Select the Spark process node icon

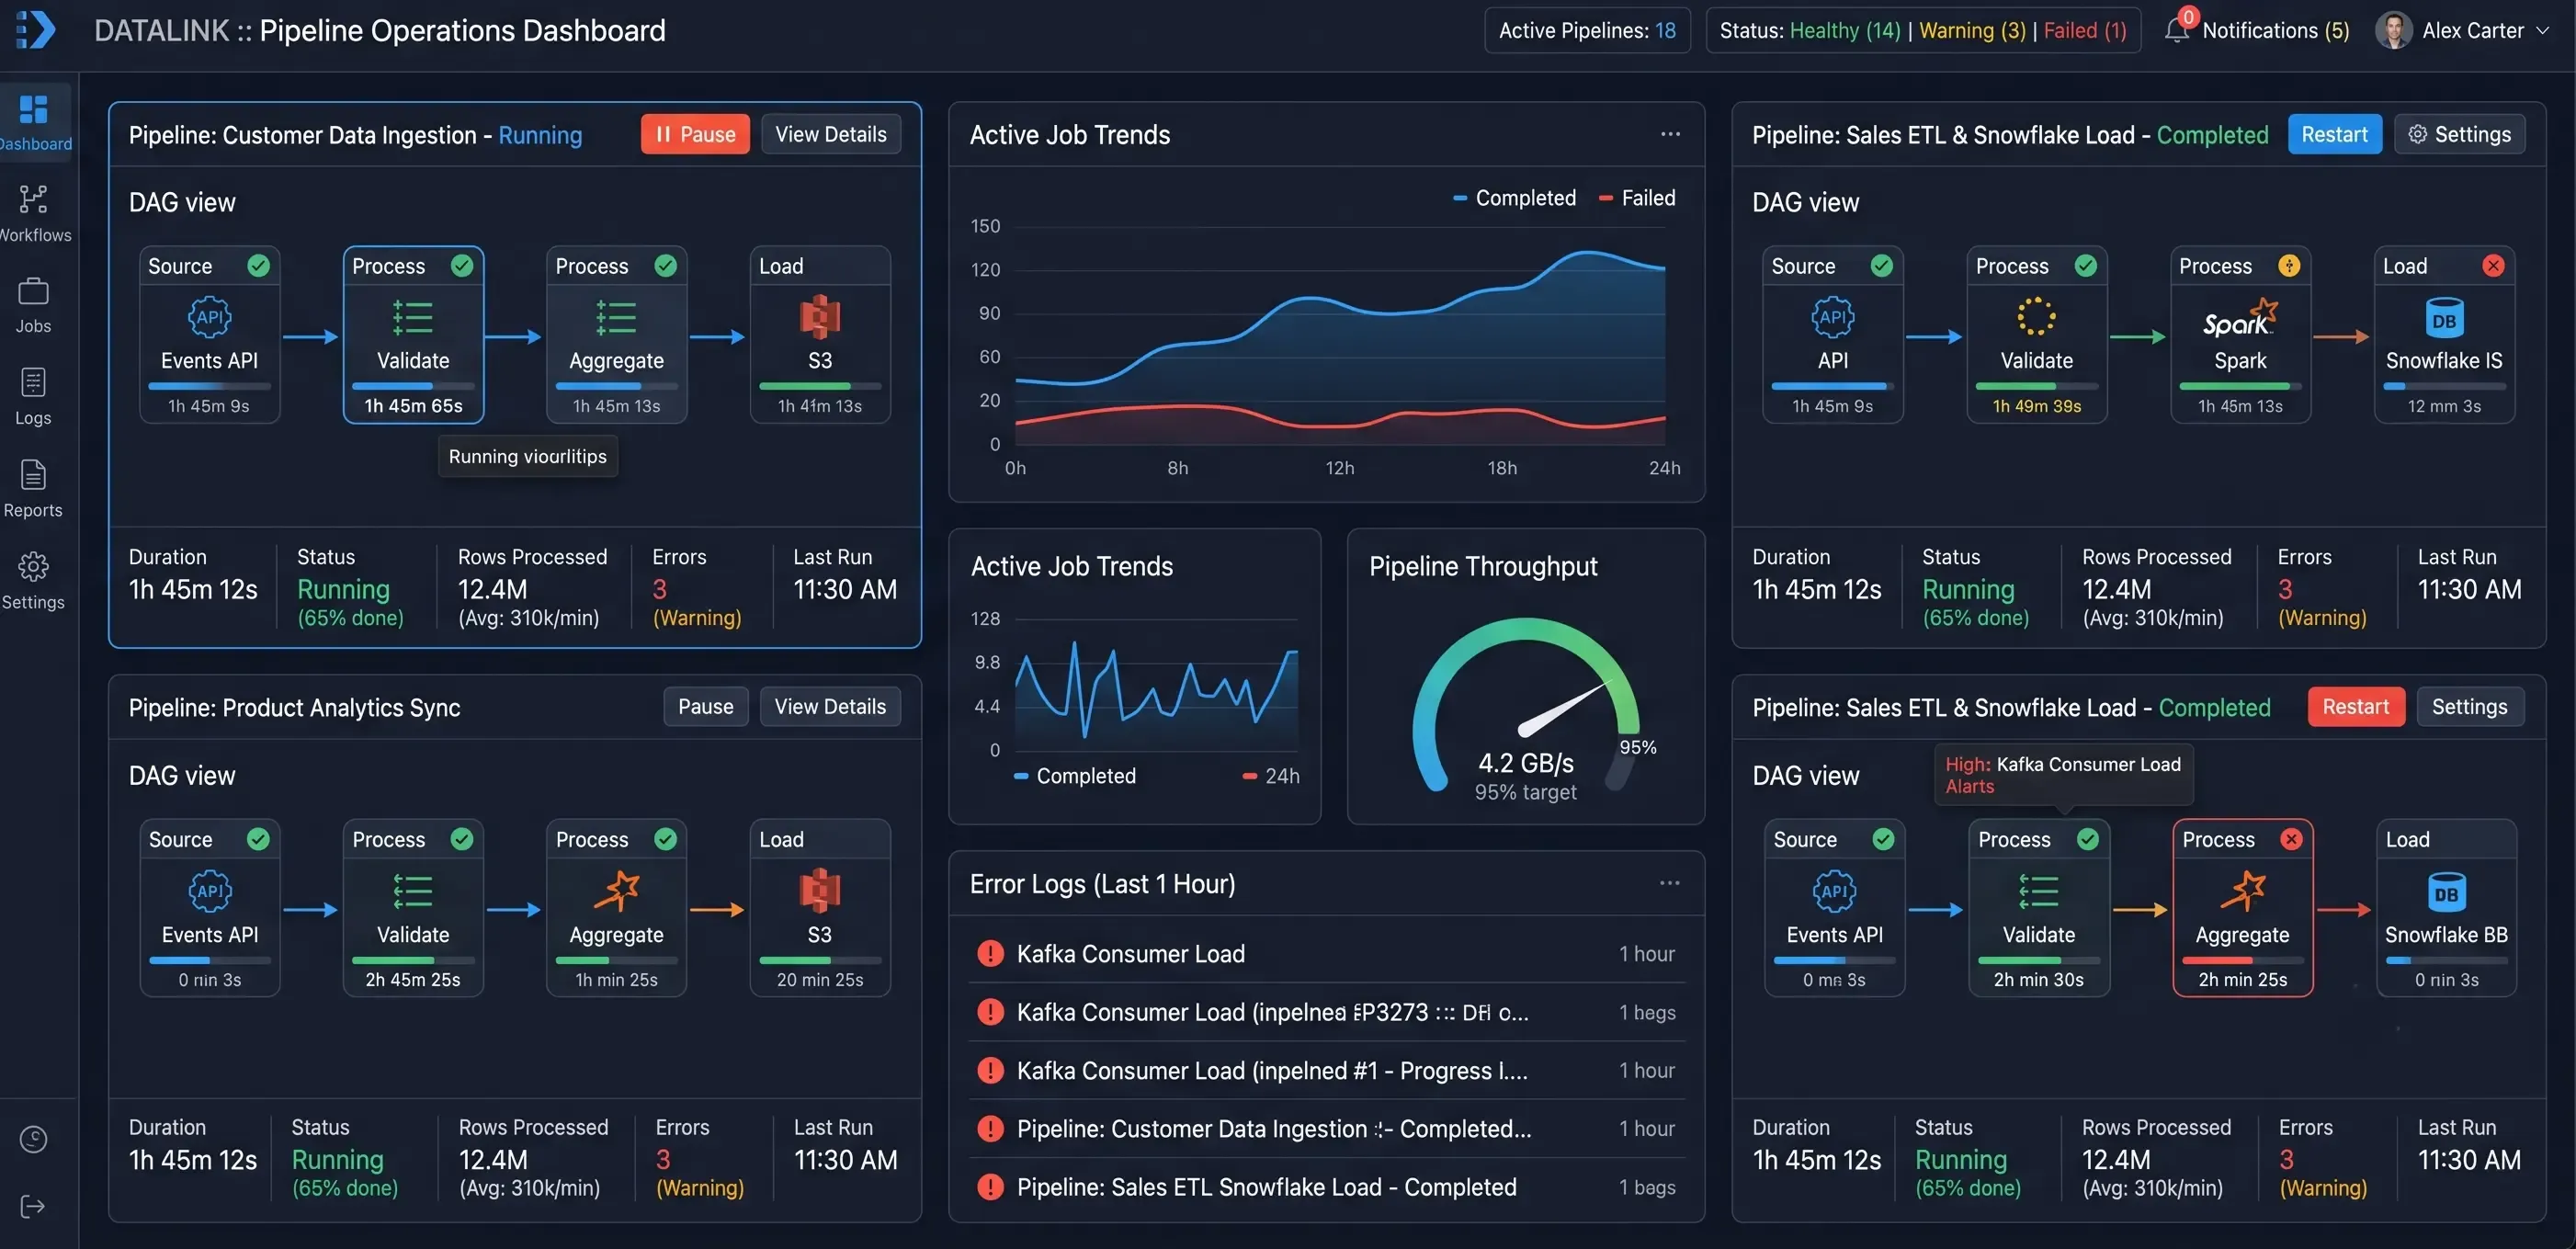point(2240,319)
